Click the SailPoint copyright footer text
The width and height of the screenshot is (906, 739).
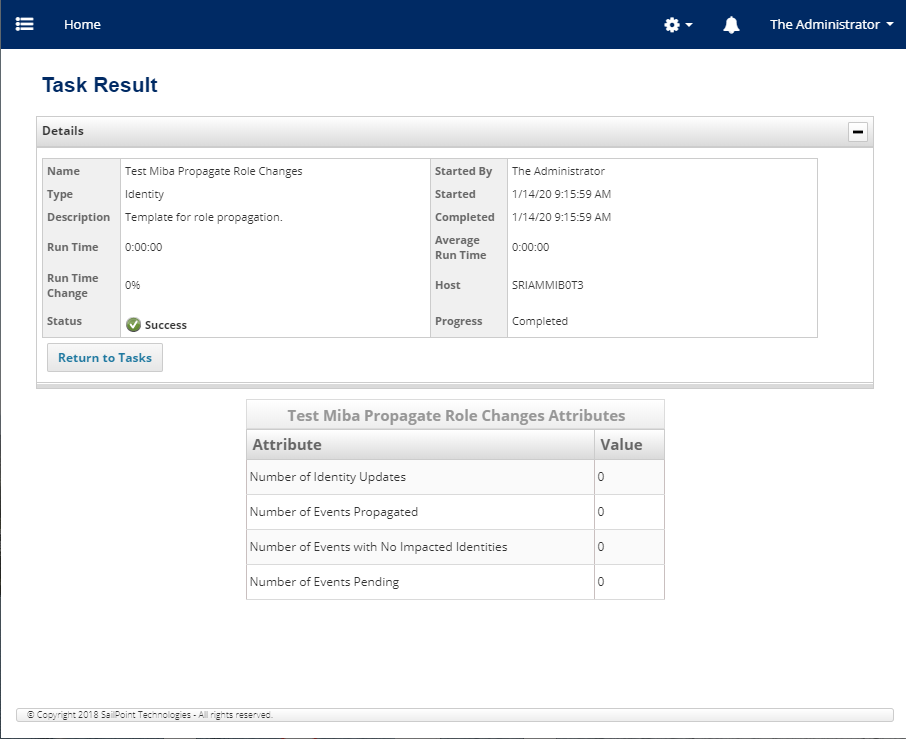[150, 715]
